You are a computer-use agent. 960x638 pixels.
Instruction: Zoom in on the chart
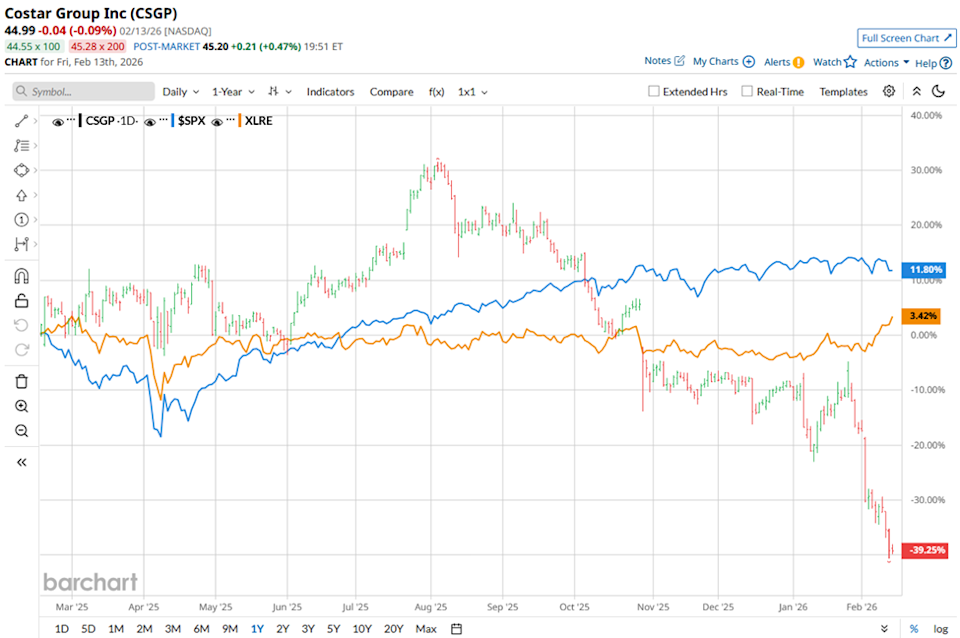click(22, 406)
